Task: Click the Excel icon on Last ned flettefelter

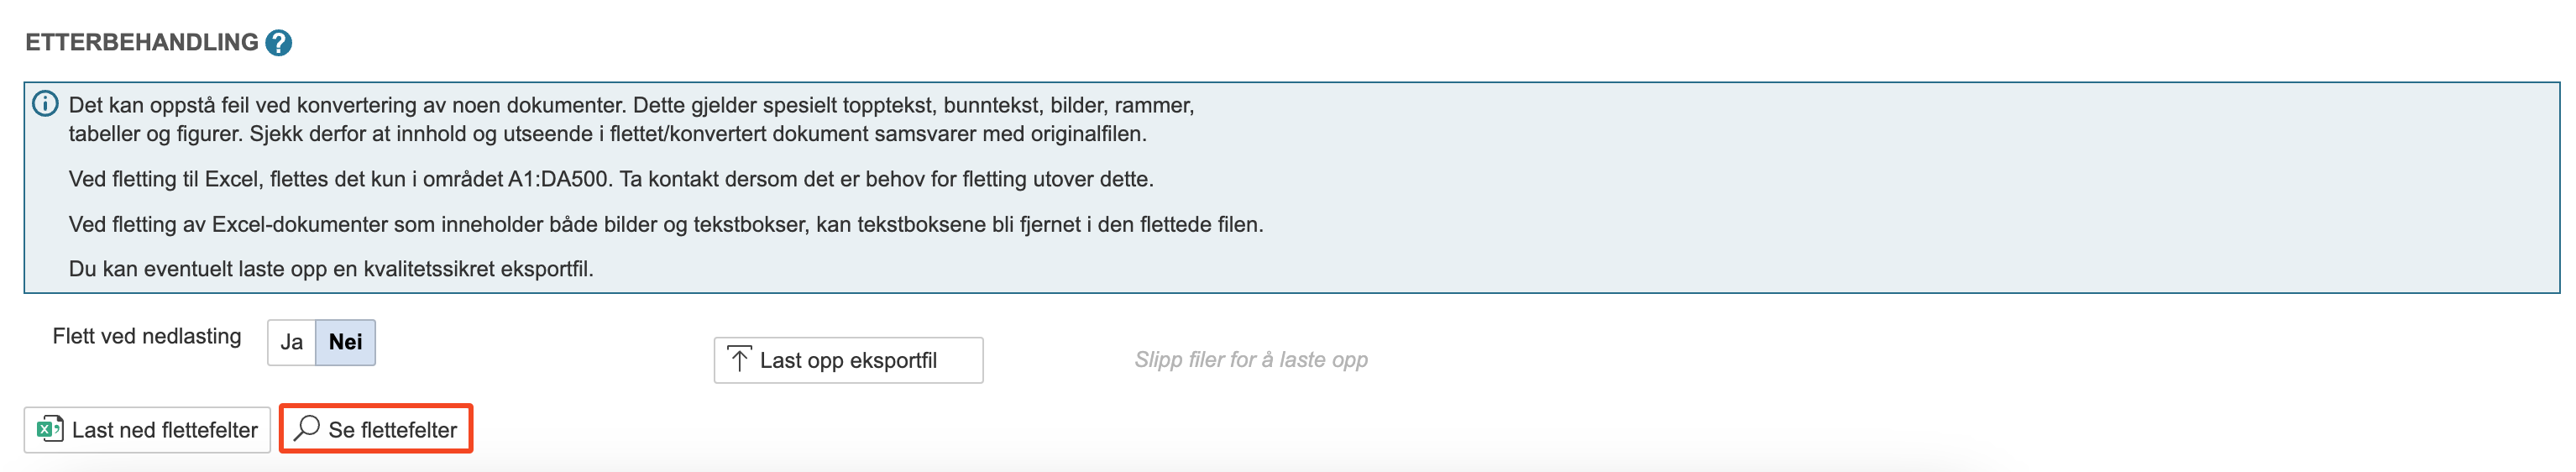Action: point(49,429)
